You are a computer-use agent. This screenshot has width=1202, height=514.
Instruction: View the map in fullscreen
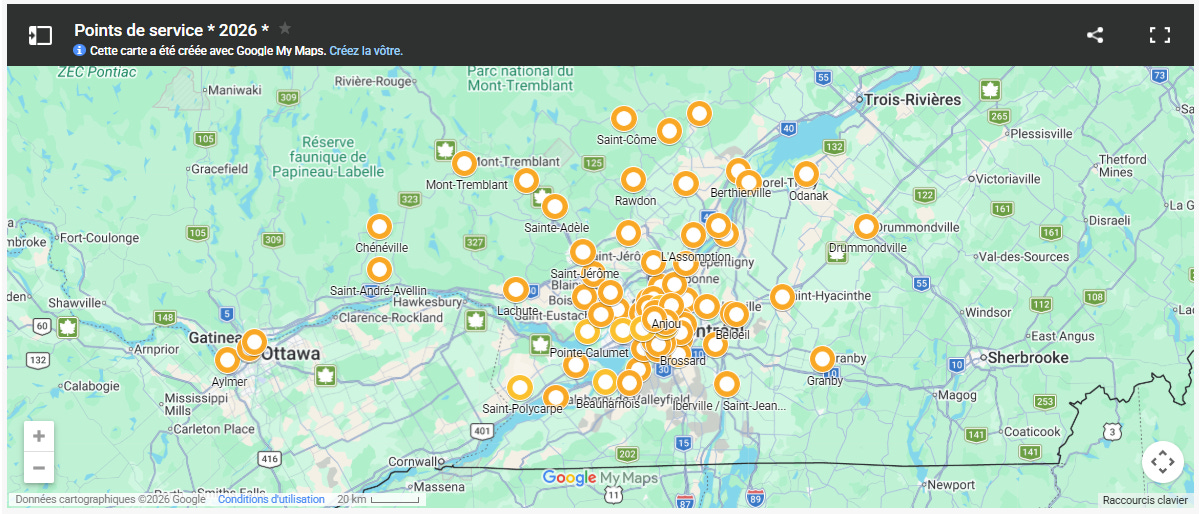click(1160, 35)
